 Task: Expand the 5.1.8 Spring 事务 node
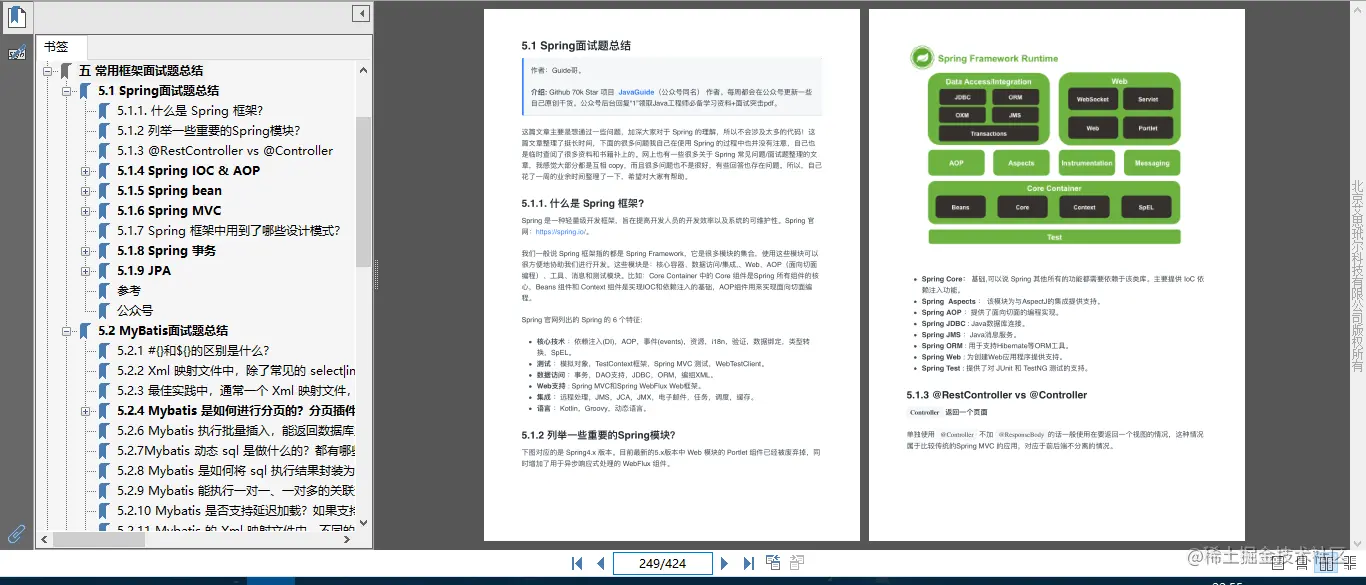click(x=85, y=251)
